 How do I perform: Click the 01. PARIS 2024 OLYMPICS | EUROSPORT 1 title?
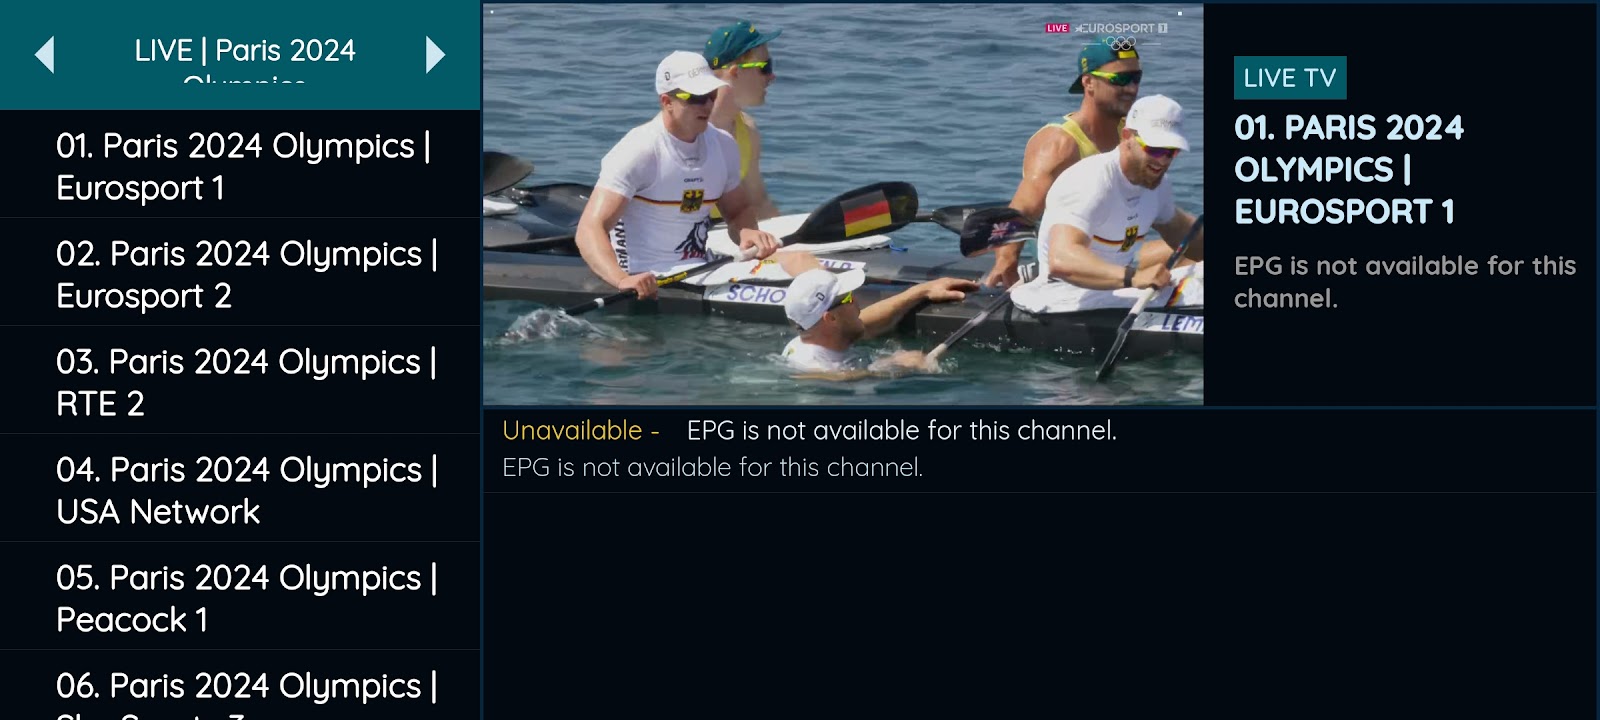(x=1349, y=170)
